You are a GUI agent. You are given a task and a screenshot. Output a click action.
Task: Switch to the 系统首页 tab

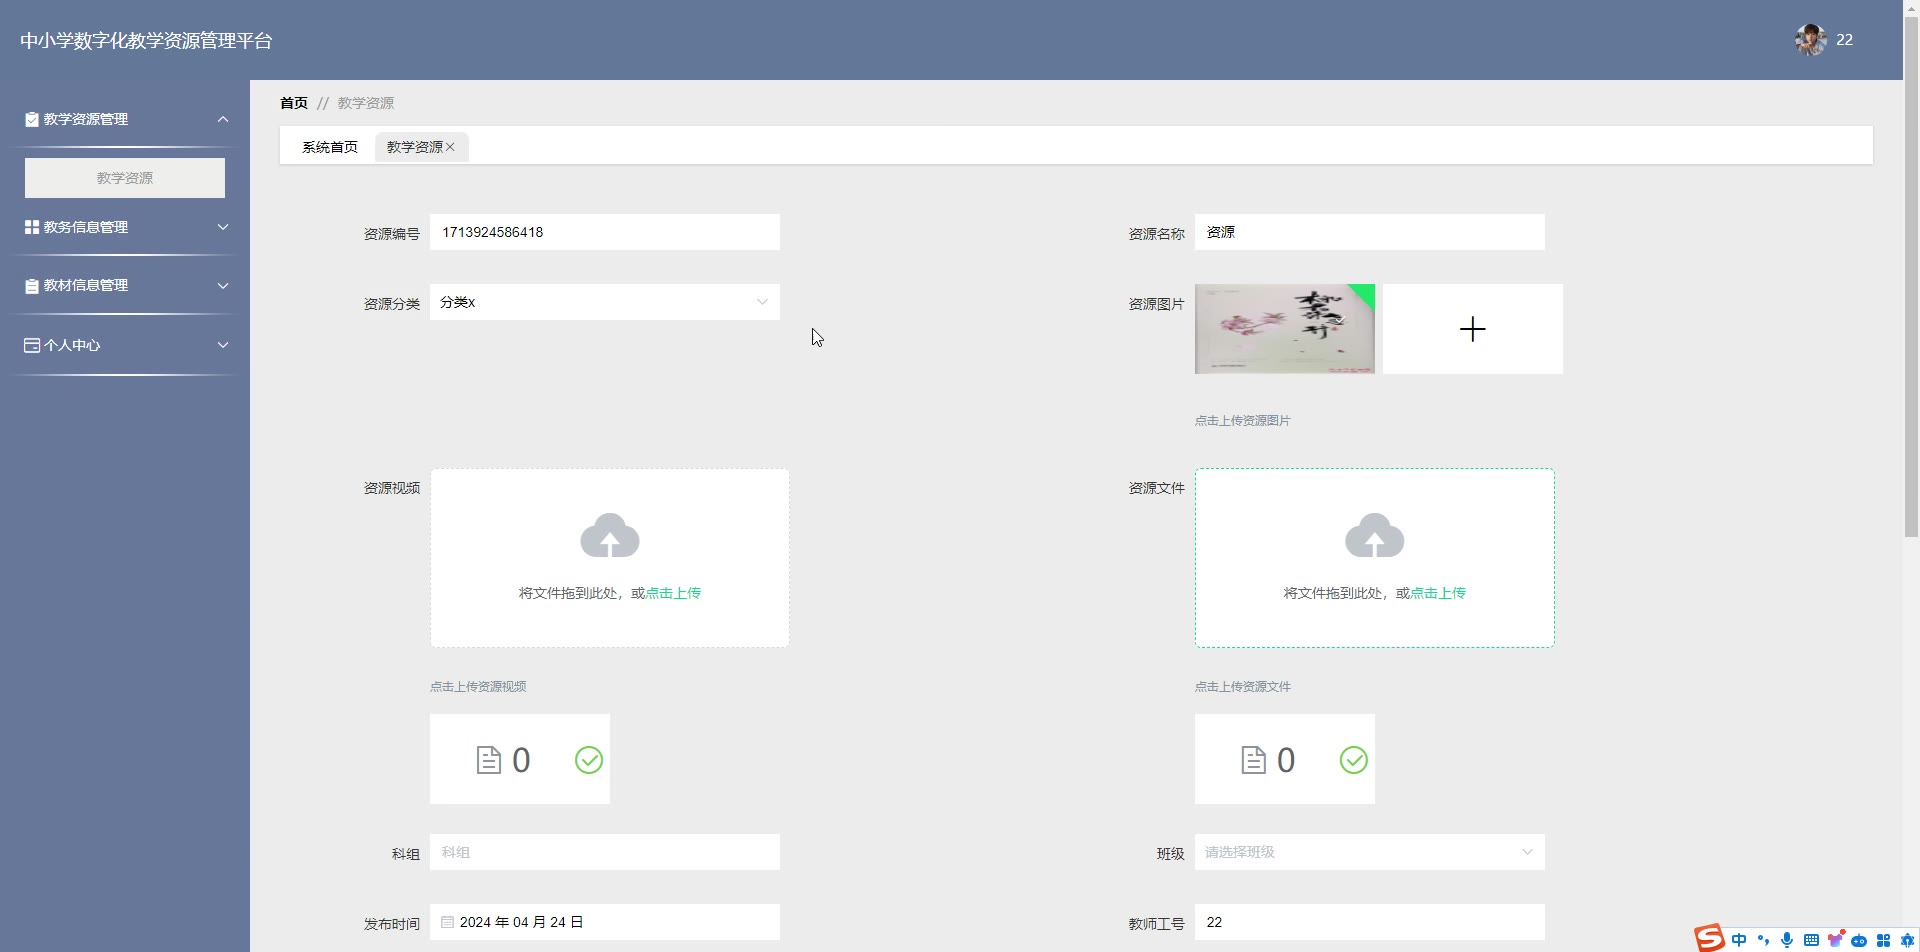(330, 147)
